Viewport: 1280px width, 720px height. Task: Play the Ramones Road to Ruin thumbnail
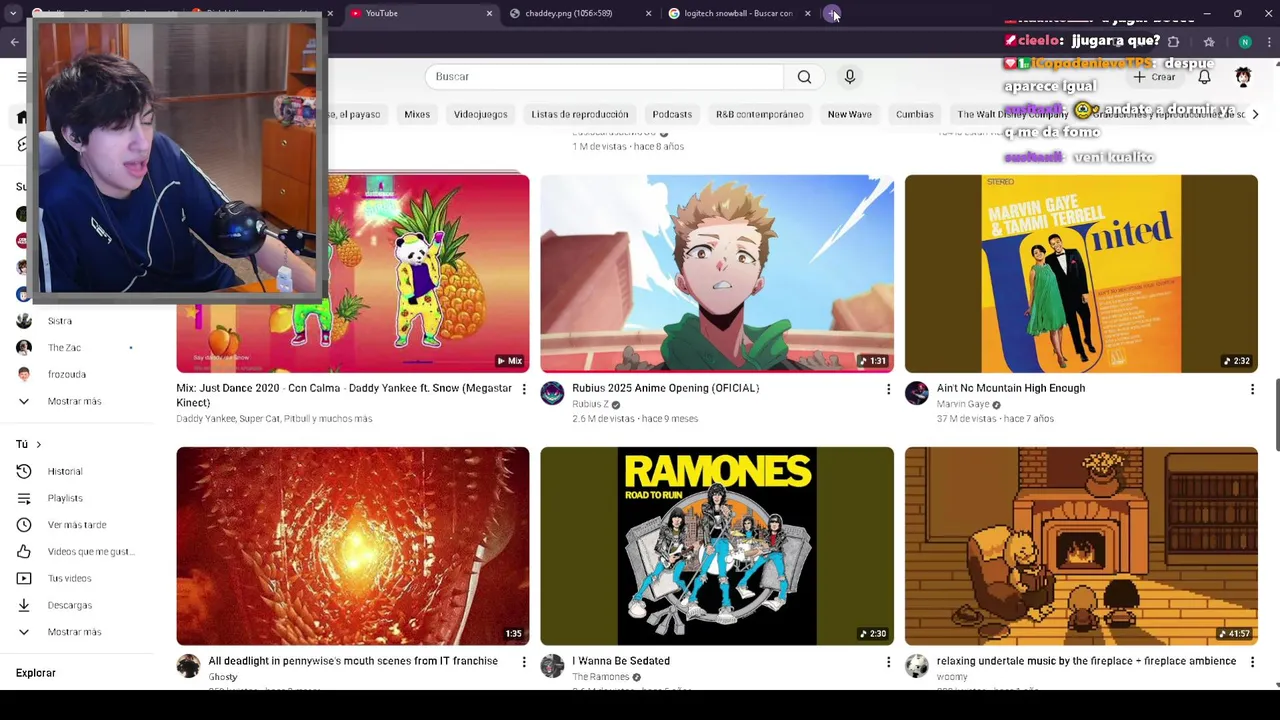click(x=717, y=546)
